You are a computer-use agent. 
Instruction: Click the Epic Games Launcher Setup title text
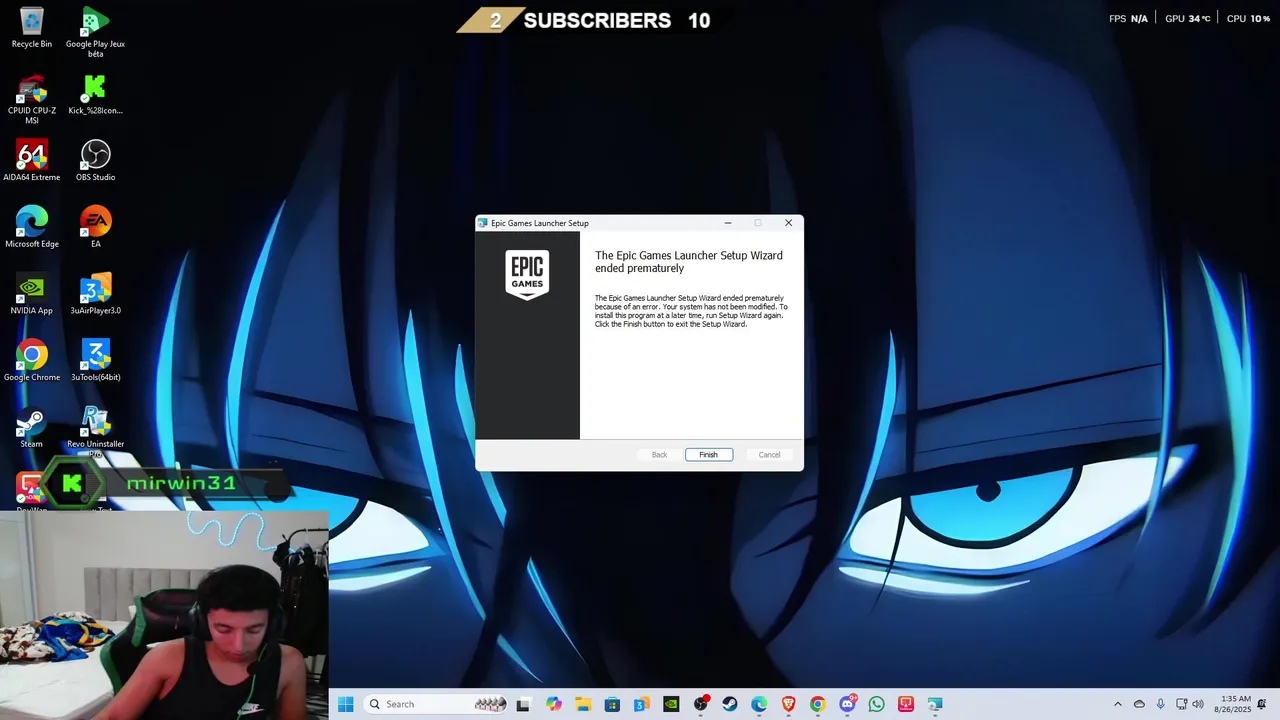coord(540,223)
